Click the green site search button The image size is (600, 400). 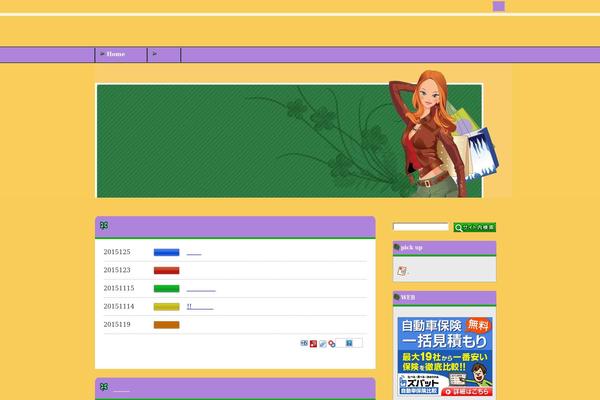click(474, 227)
